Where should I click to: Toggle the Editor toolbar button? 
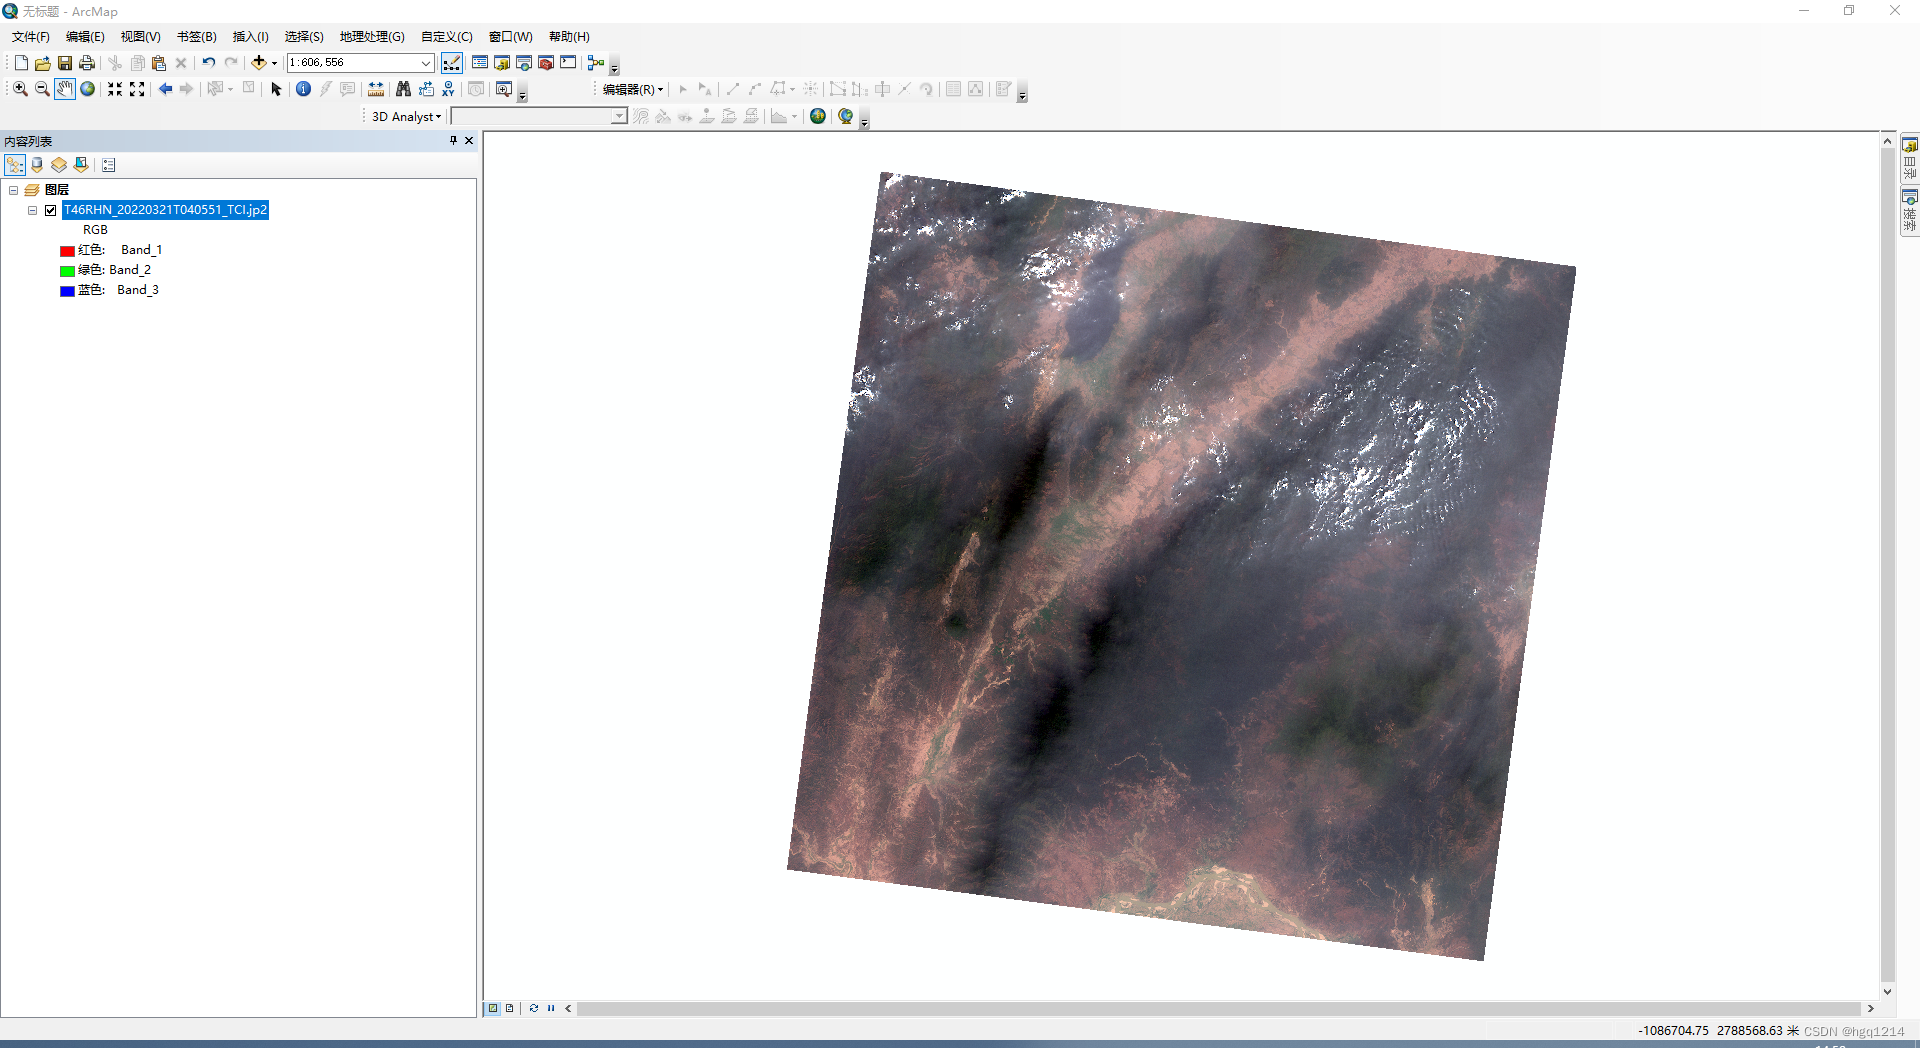coord(452,63)
